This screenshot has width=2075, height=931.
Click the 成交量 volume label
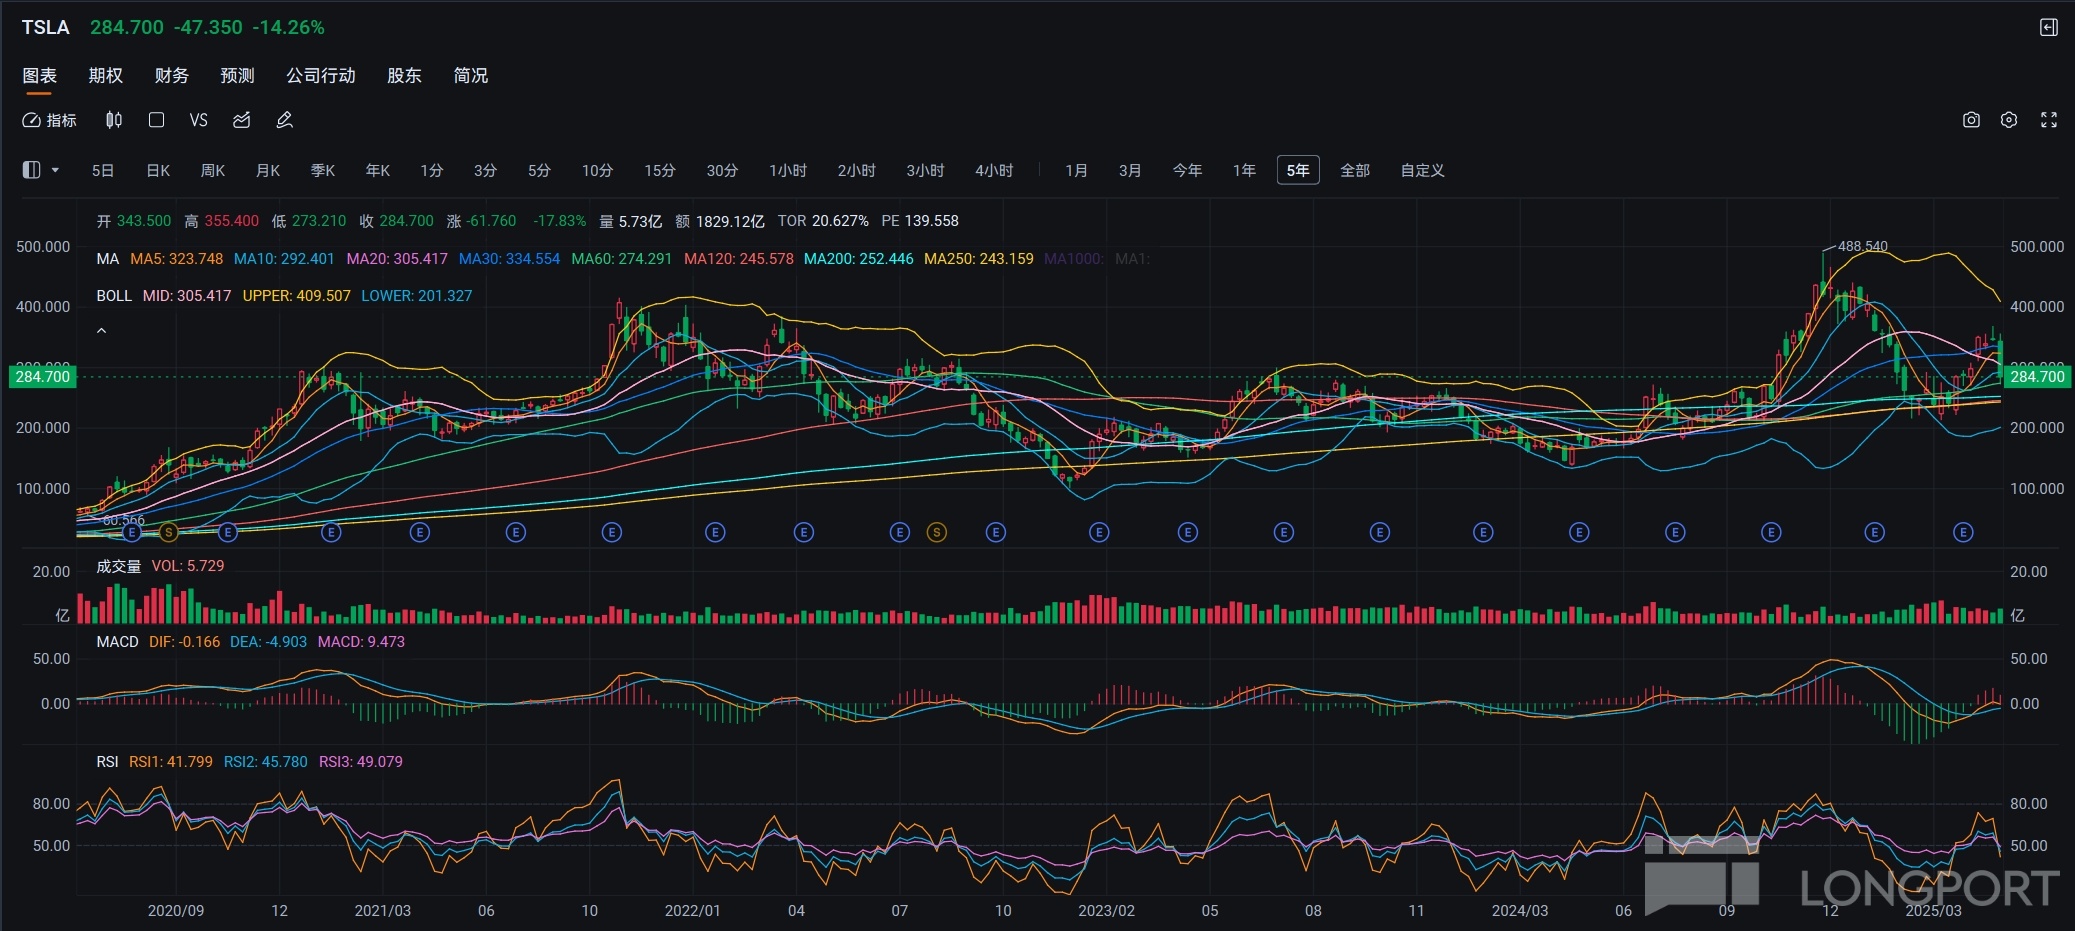[x=119, y=566]
